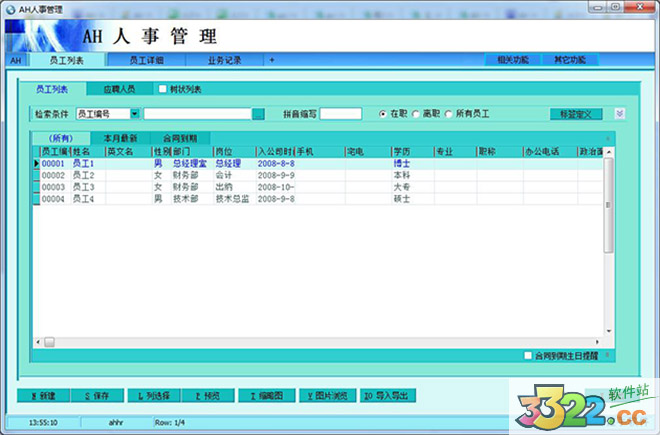Click the 拼音缩写 input field
660x435 pixels.
tap(340, 114)
